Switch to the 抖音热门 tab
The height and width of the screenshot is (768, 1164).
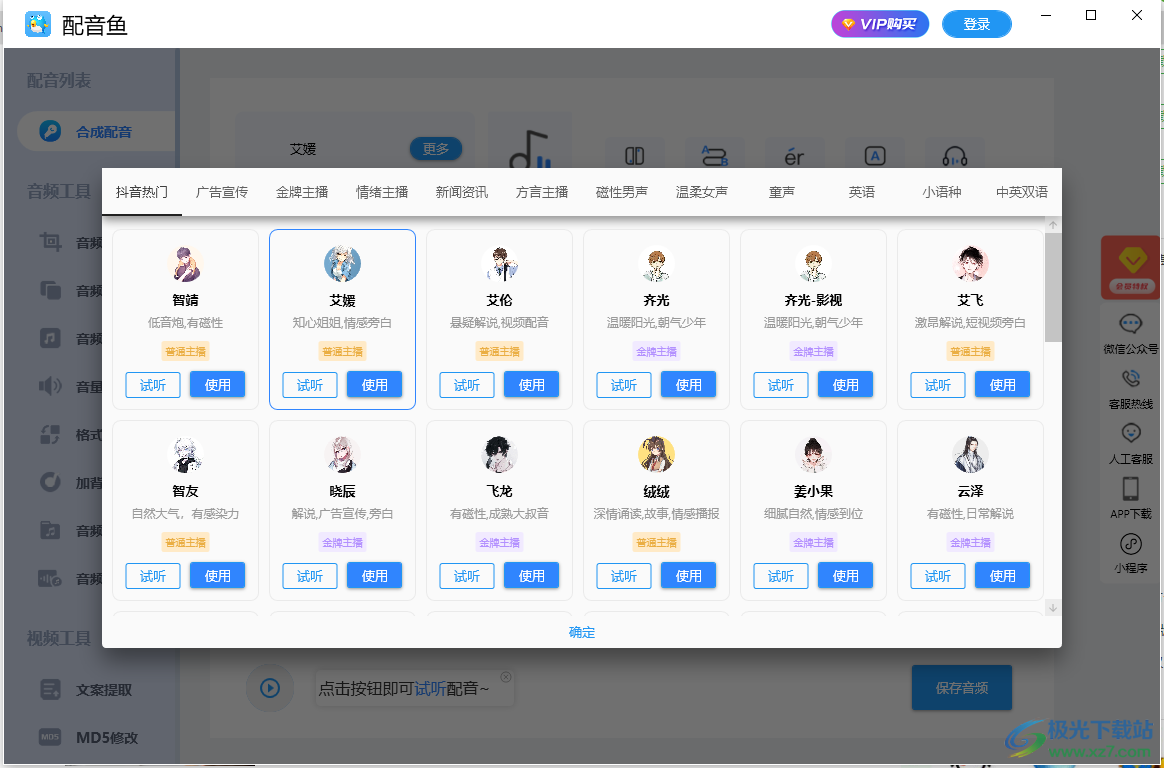tap(141, 191)
